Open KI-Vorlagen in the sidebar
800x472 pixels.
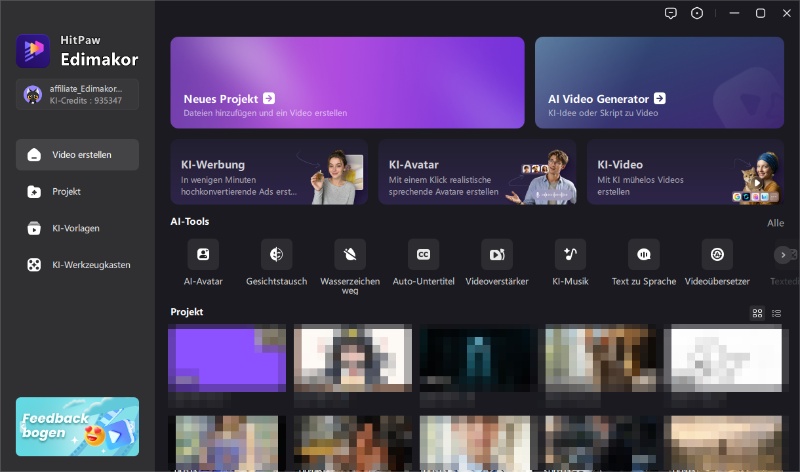coord(77,228)
